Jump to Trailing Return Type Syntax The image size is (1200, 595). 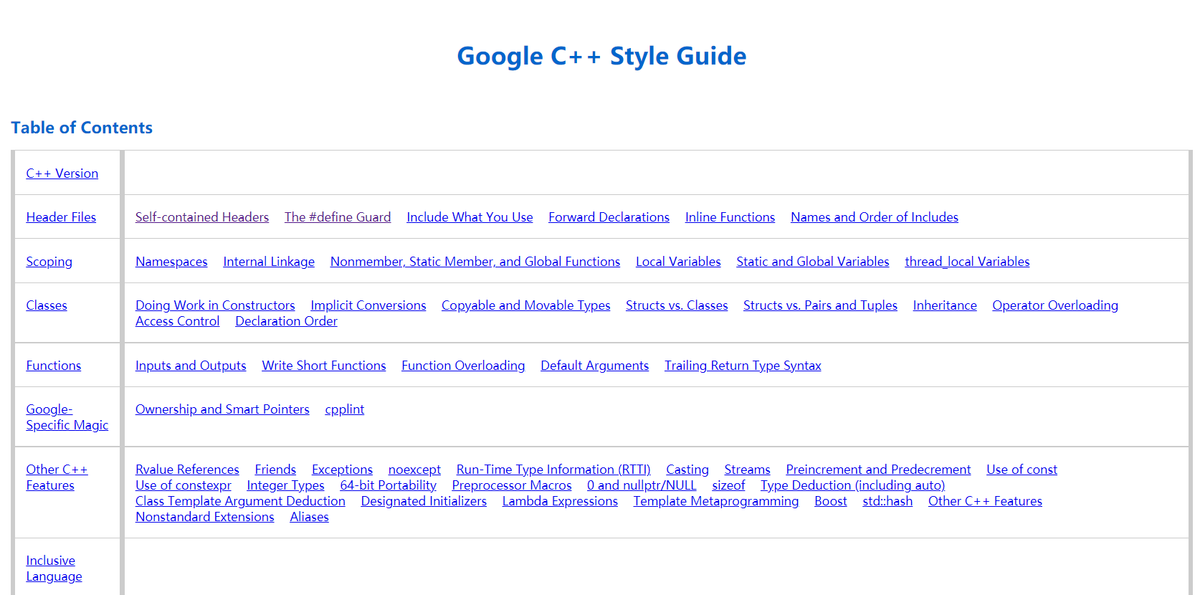tap(743, 366)
